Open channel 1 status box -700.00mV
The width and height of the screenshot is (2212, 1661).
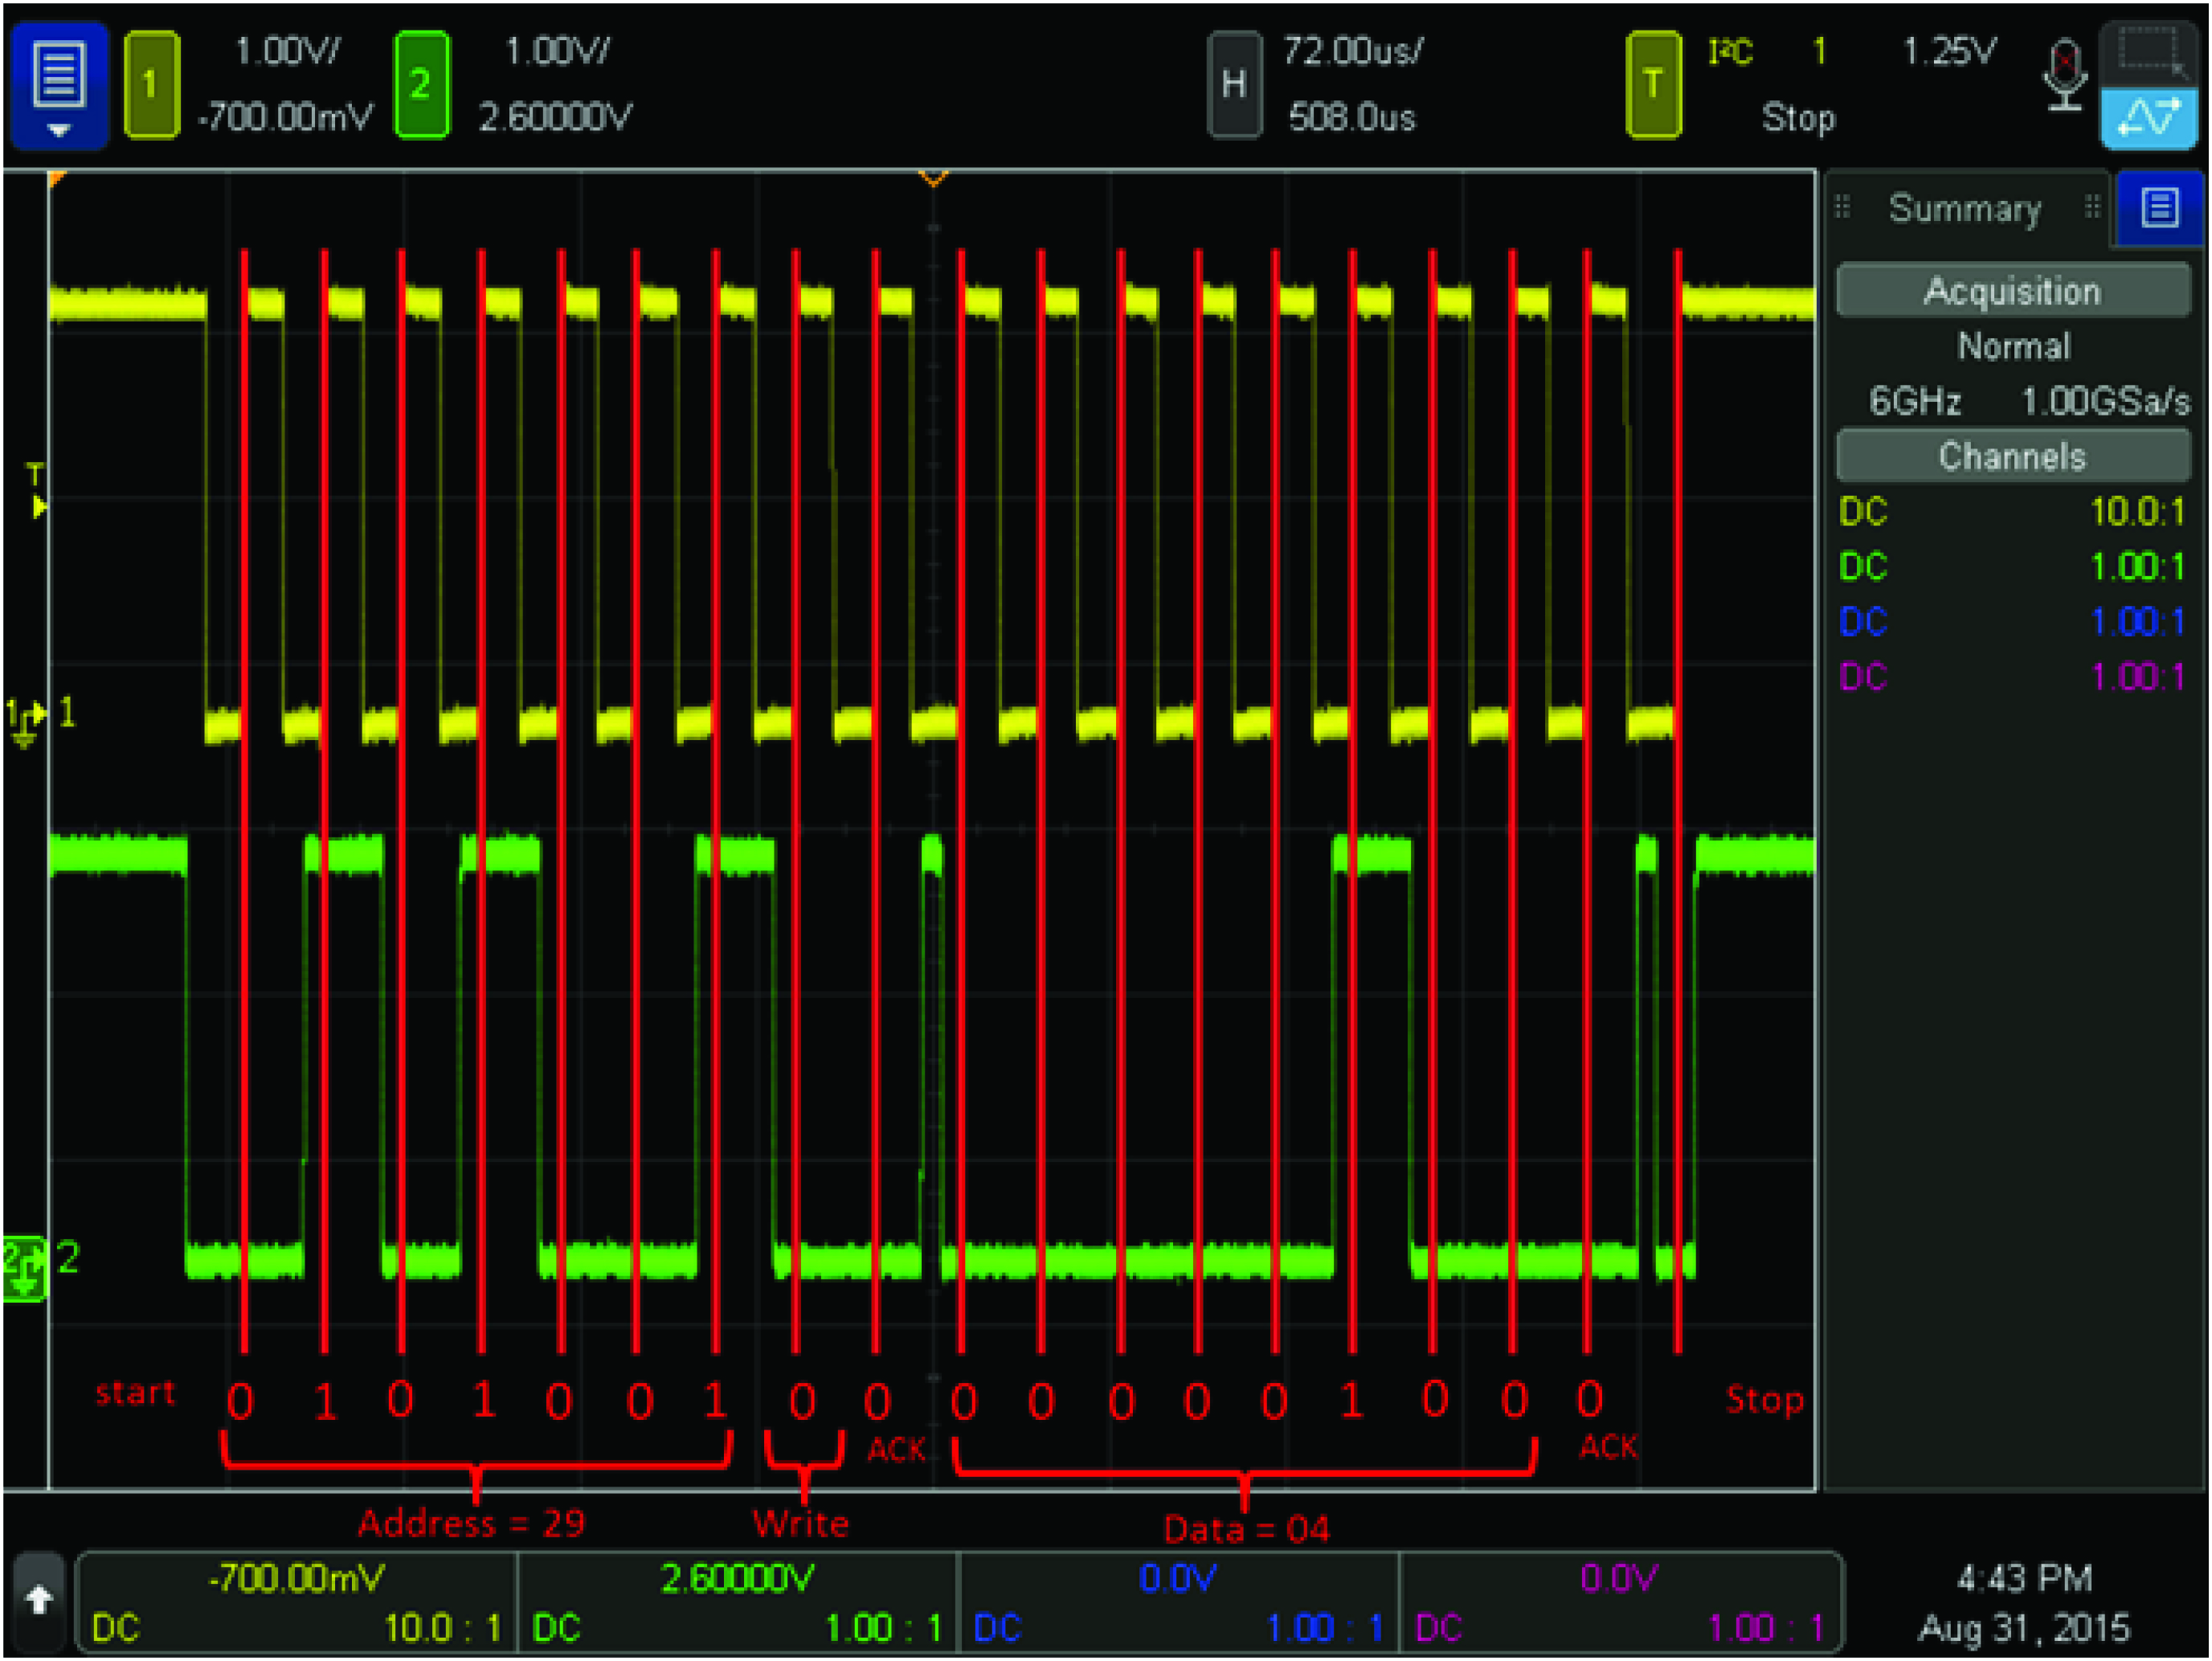297,1602
